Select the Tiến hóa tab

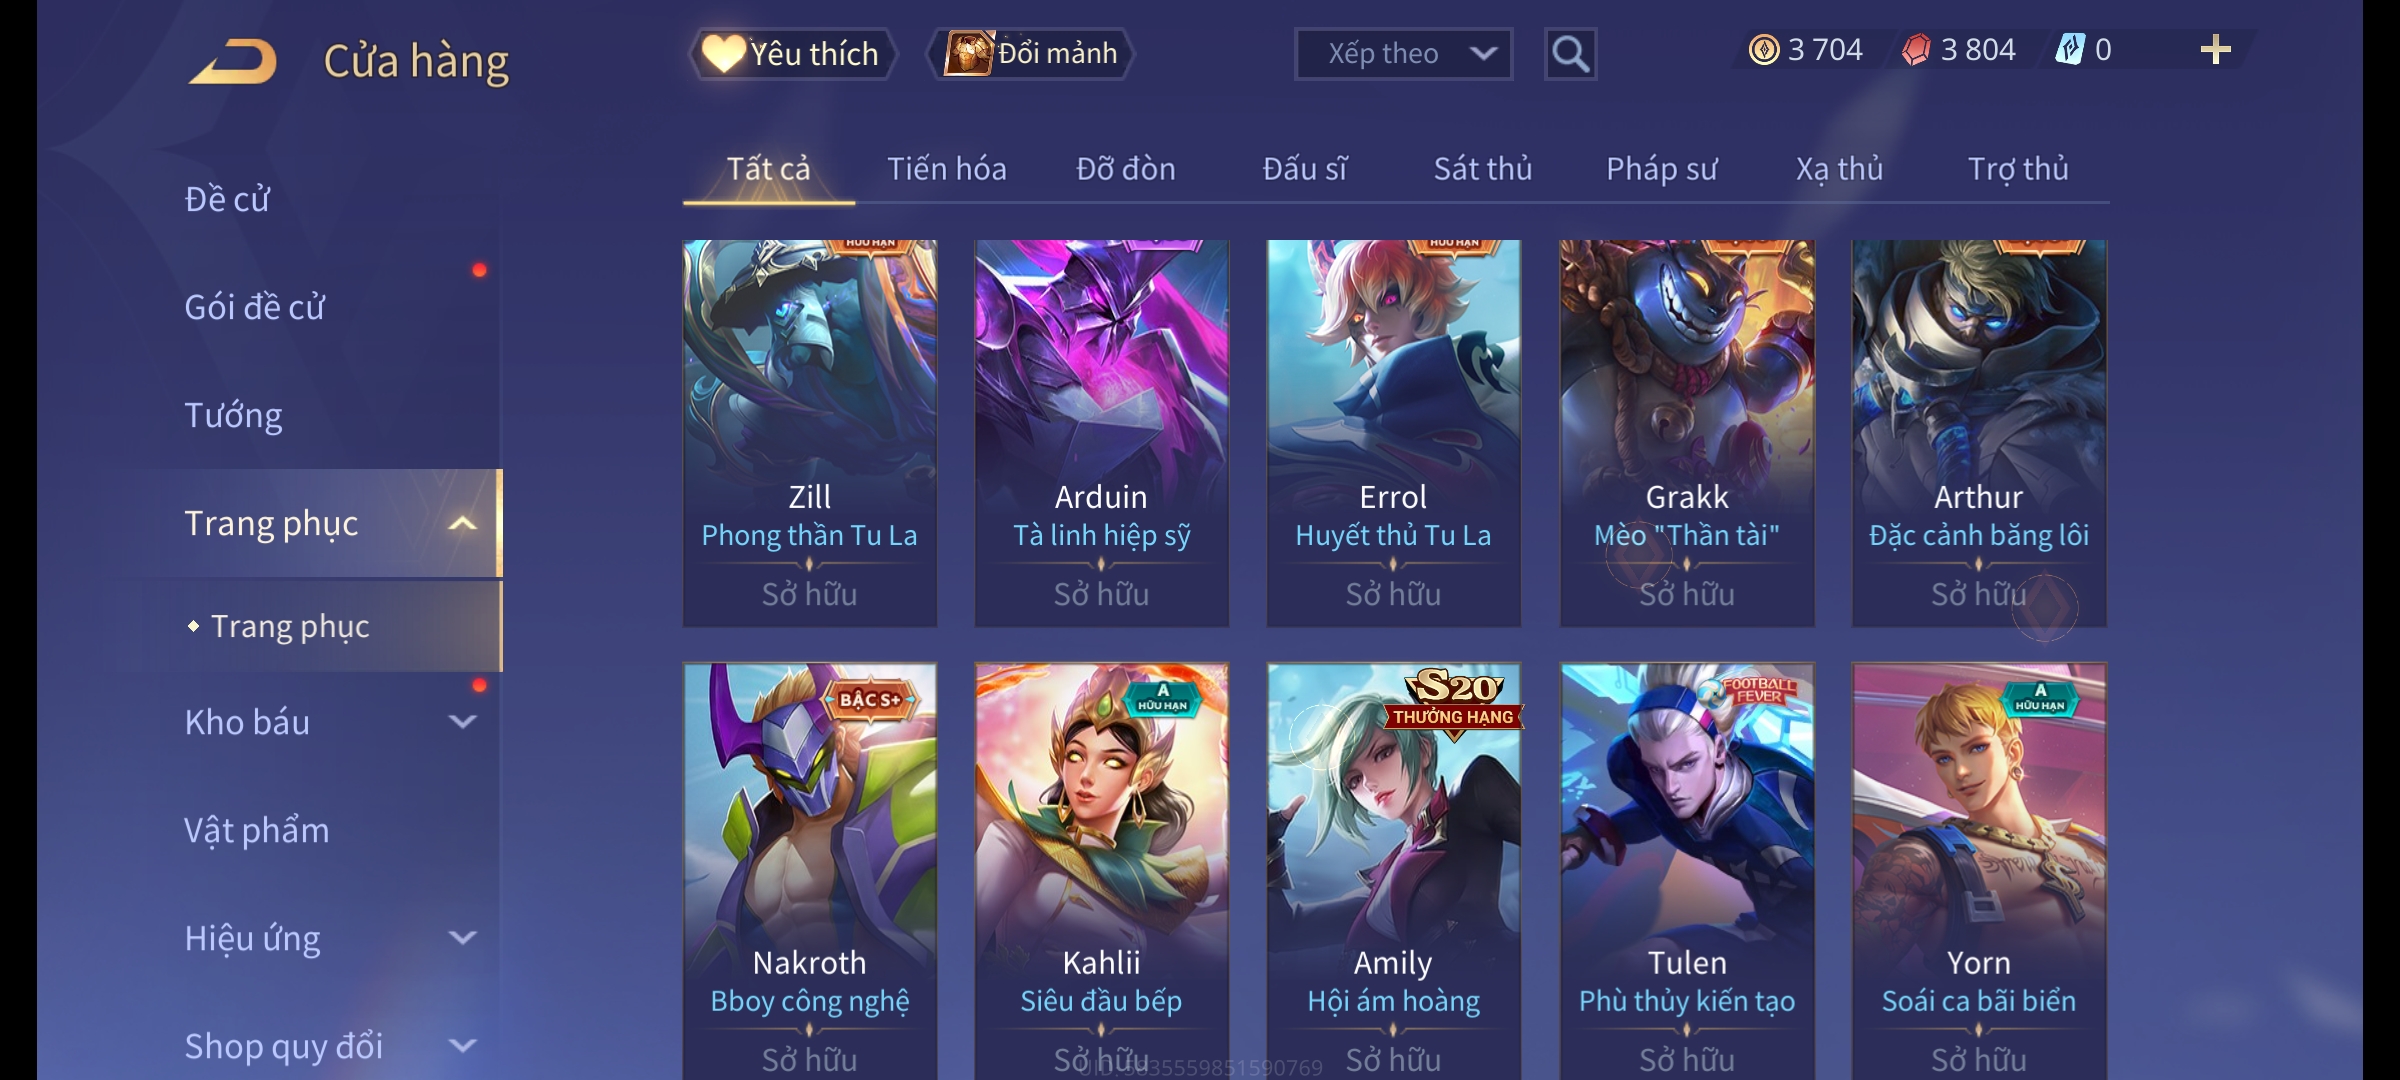click(x=946, y=169)
